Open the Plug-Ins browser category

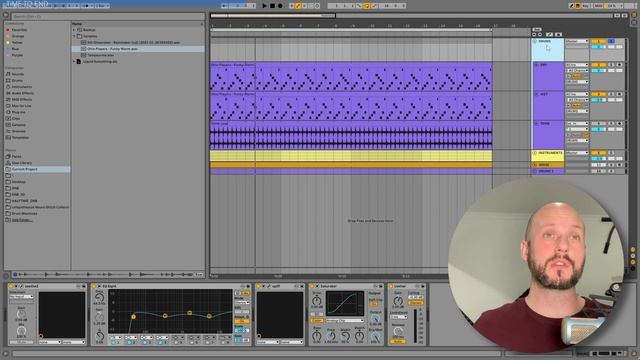tap(18, 112)
